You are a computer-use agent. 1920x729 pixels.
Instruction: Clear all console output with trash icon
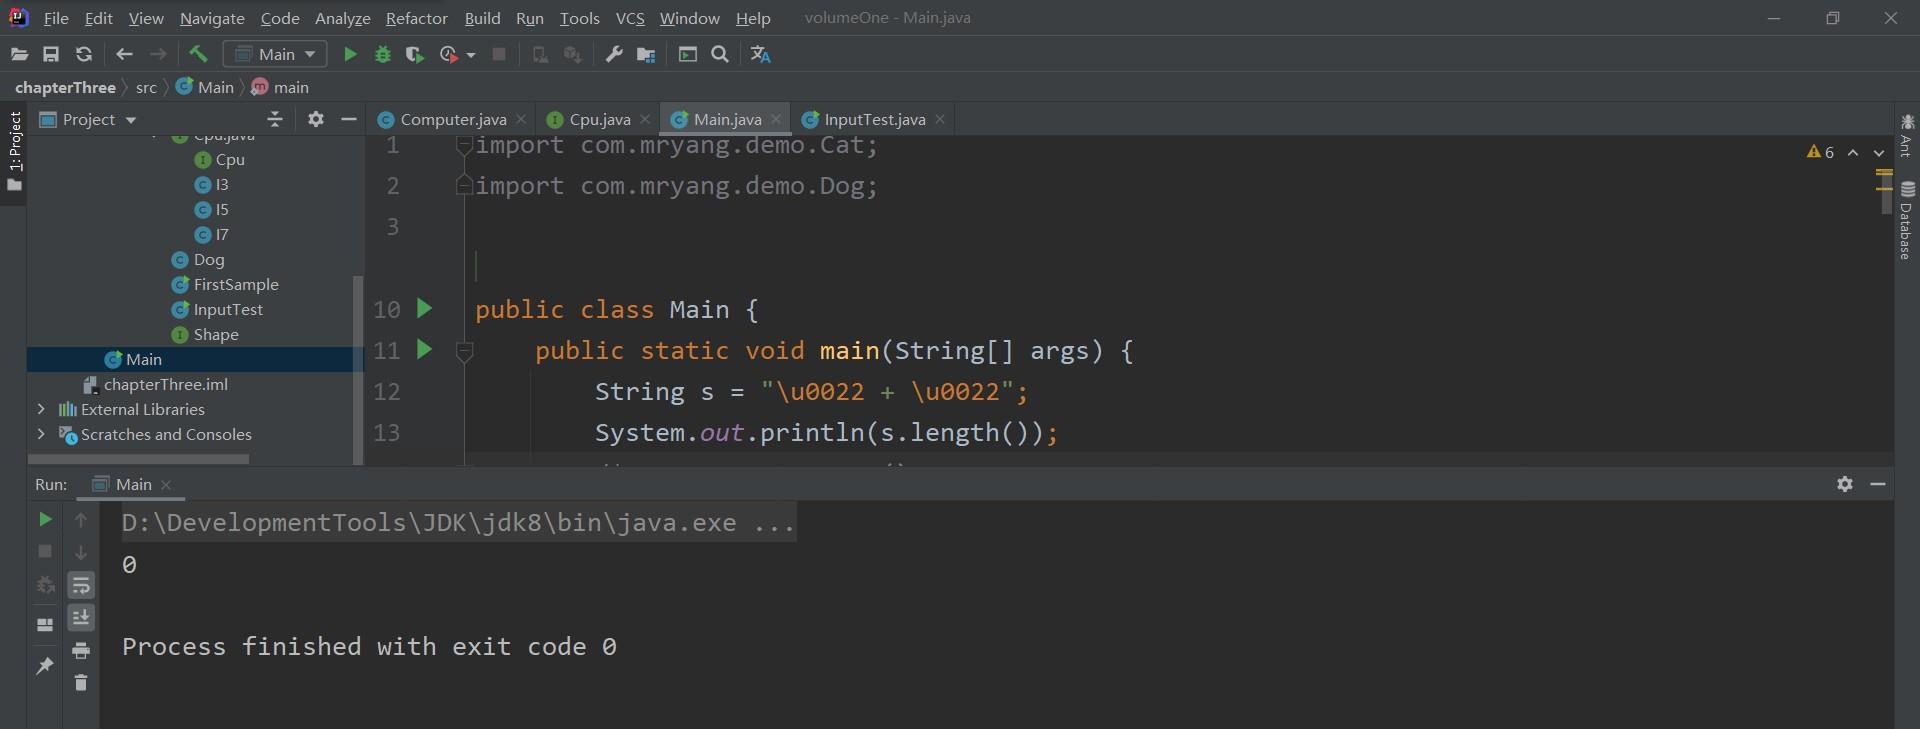pyautogui.click(x=81, y=683)
